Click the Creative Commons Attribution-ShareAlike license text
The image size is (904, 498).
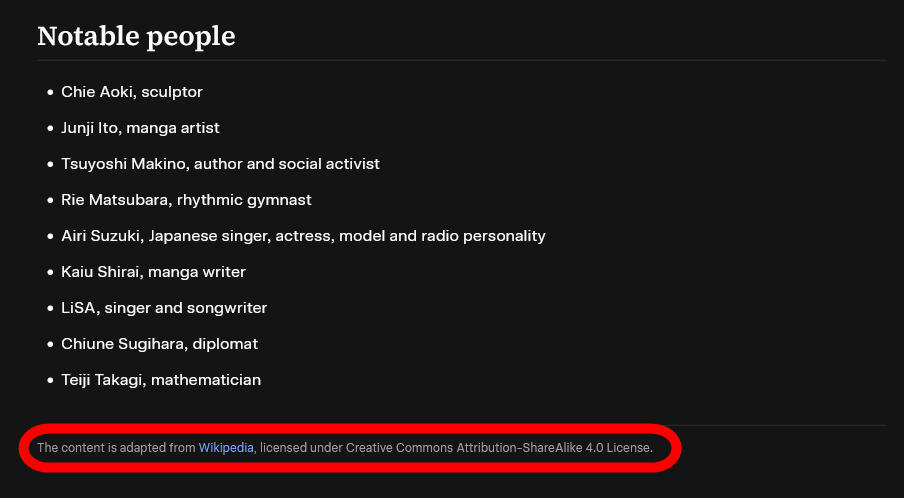[499, 448]
